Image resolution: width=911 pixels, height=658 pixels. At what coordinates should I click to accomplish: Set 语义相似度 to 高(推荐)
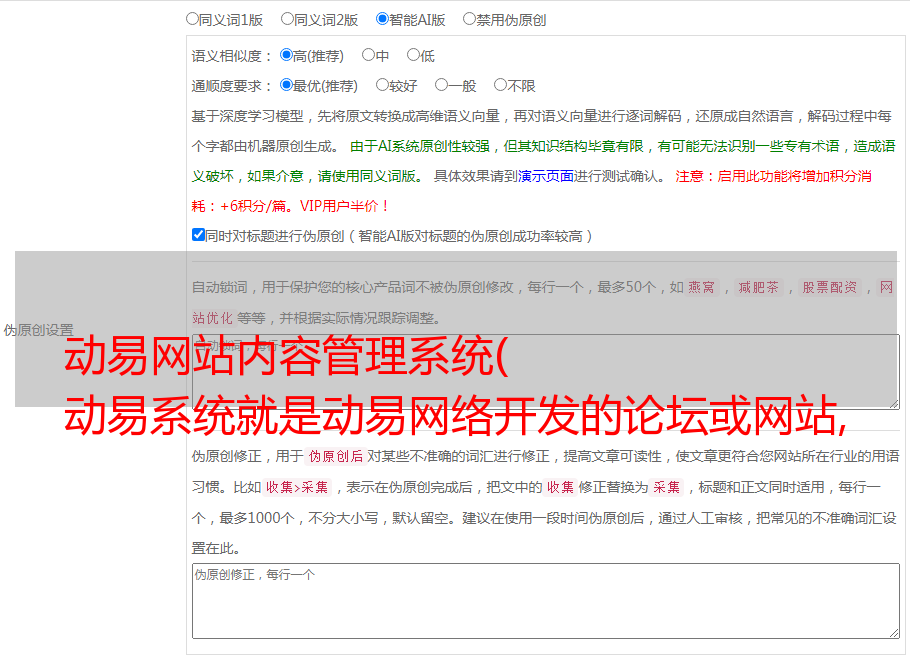tap(286, 55)
